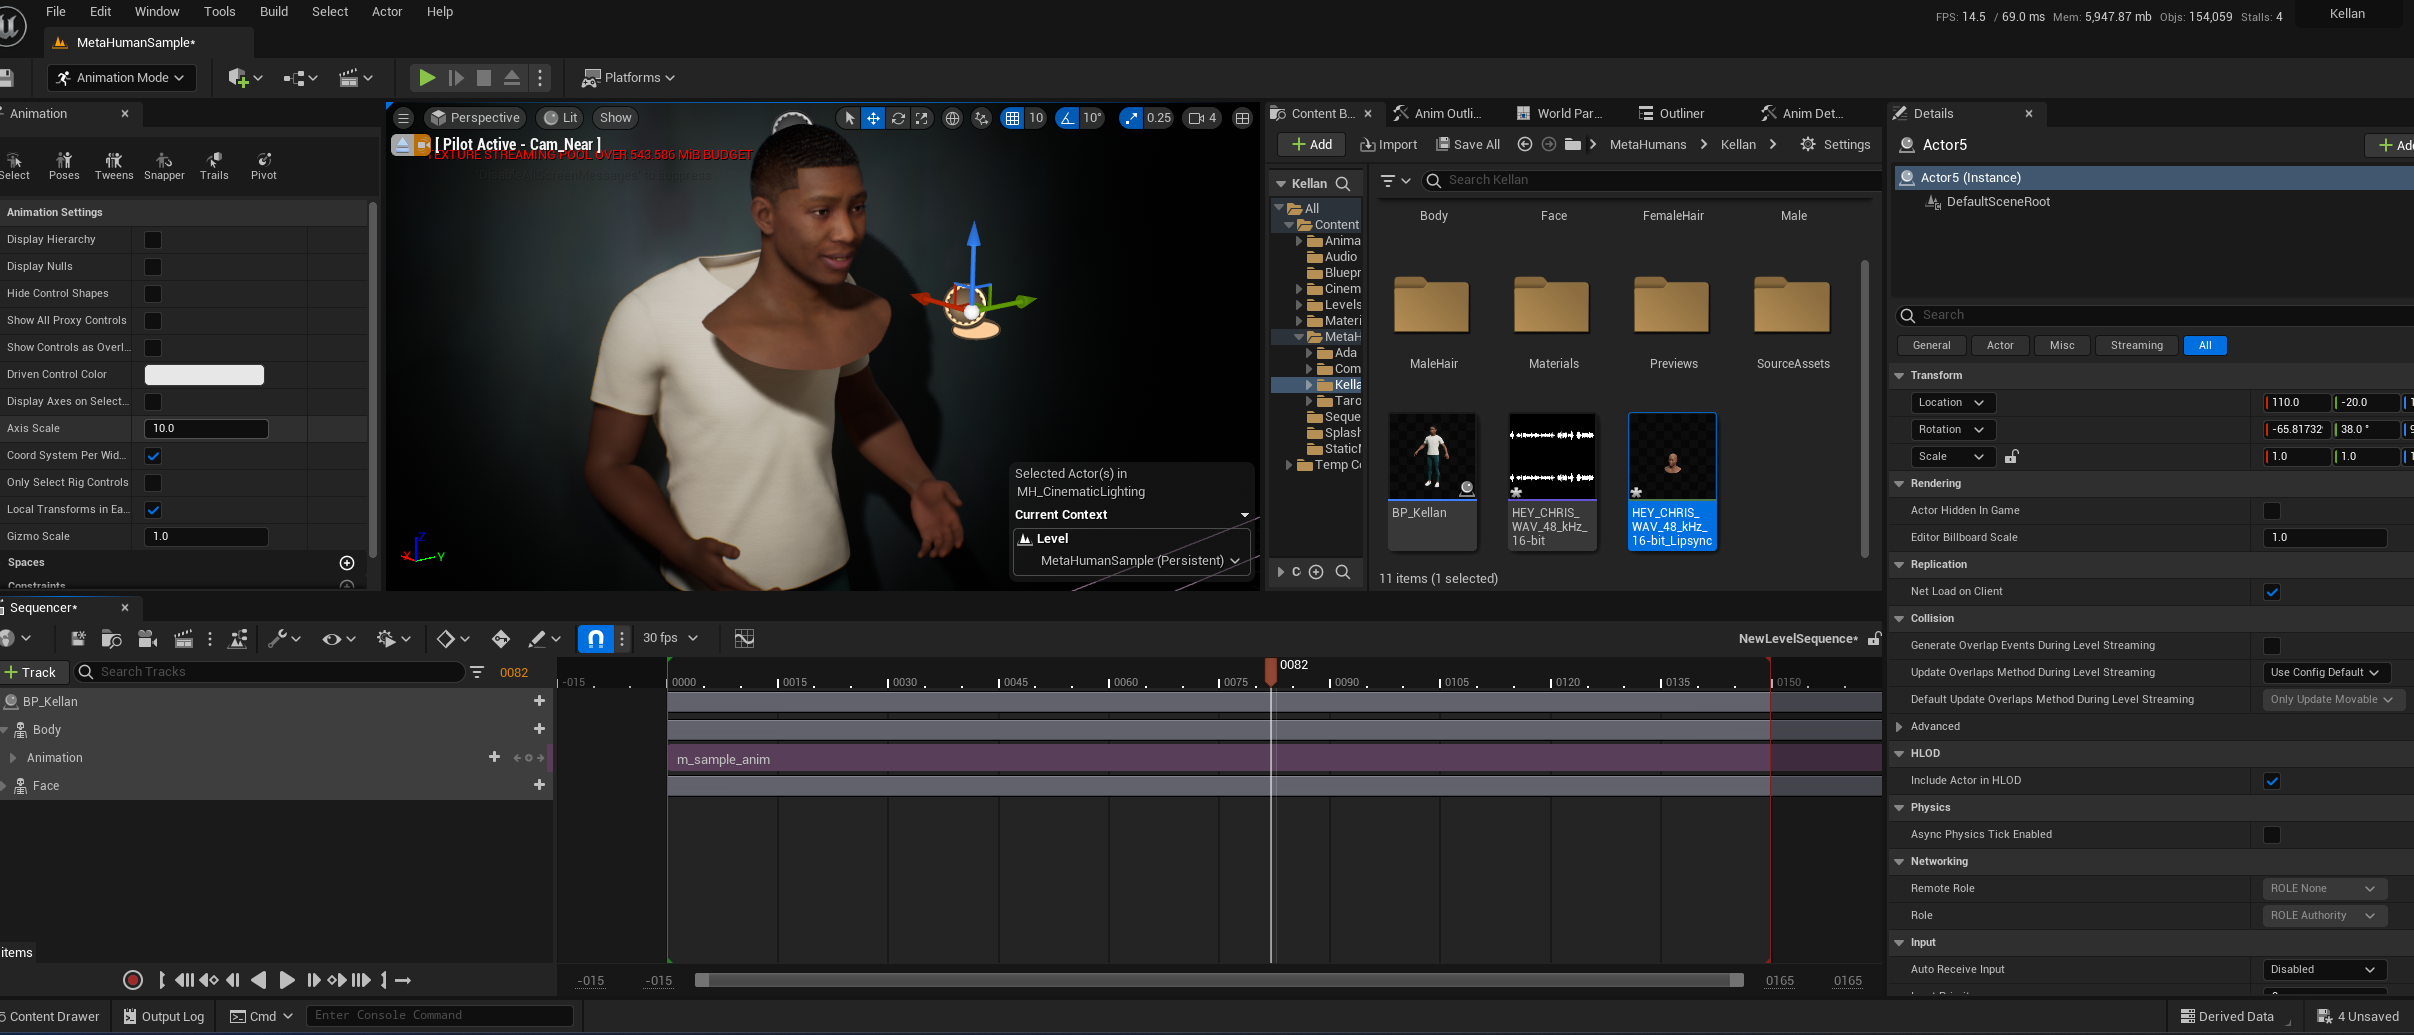Activate the Pivot tool
The width and height of the screenshot is (2414, 1035).
coord(264,166)
